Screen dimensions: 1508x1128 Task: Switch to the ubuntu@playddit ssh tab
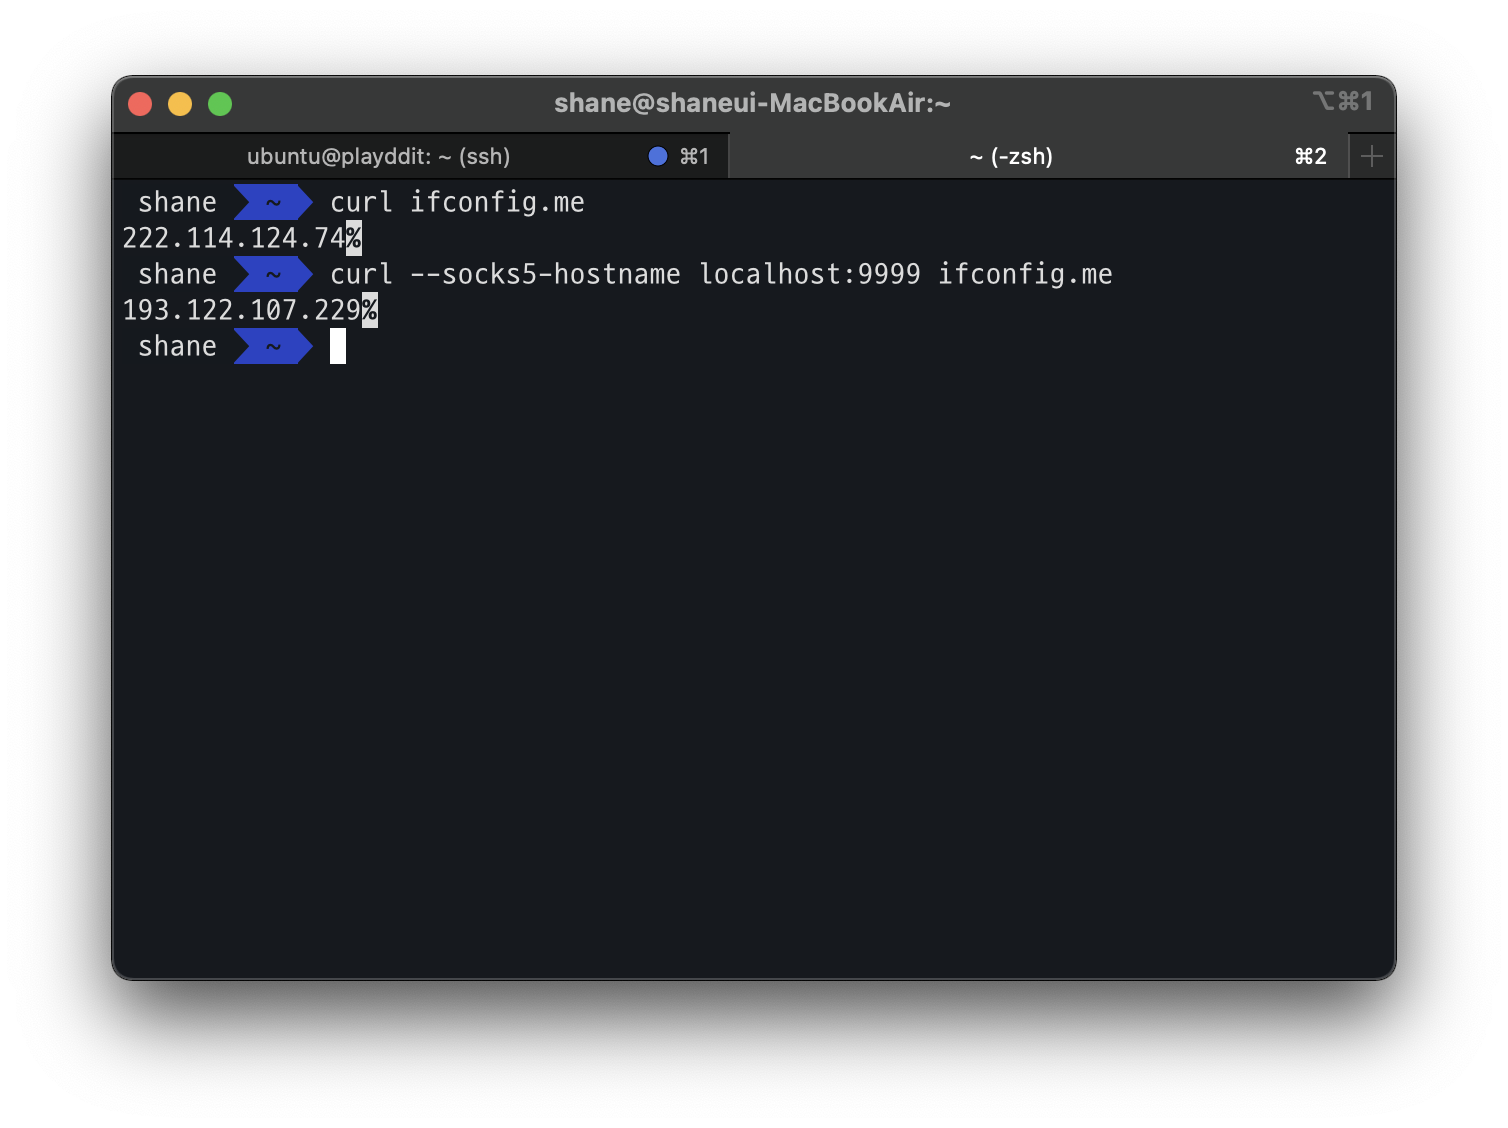pyautogui.click(x=420, y=156)
